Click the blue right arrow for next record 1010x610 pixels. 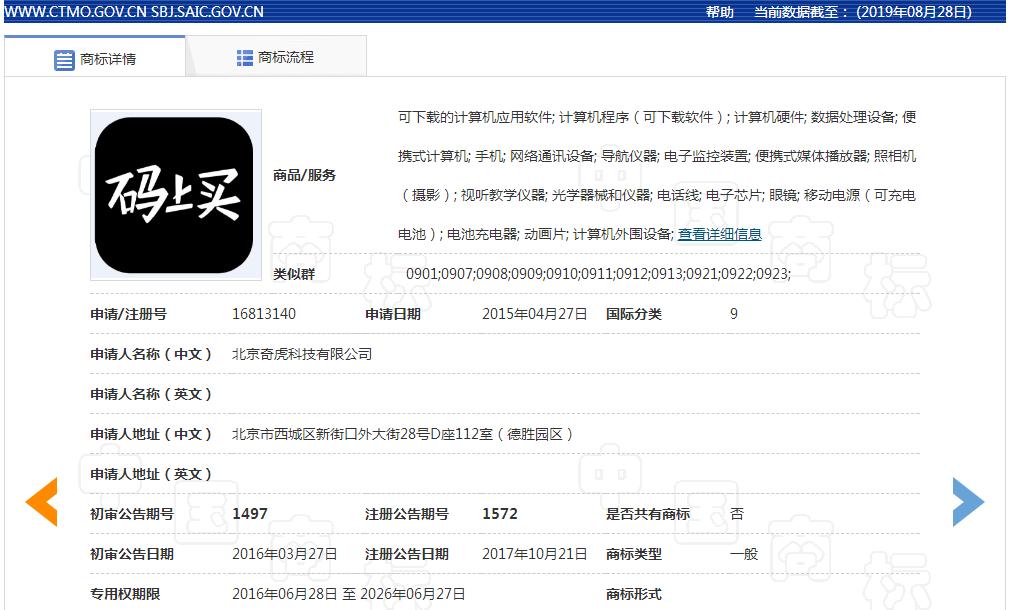point(968,503)
